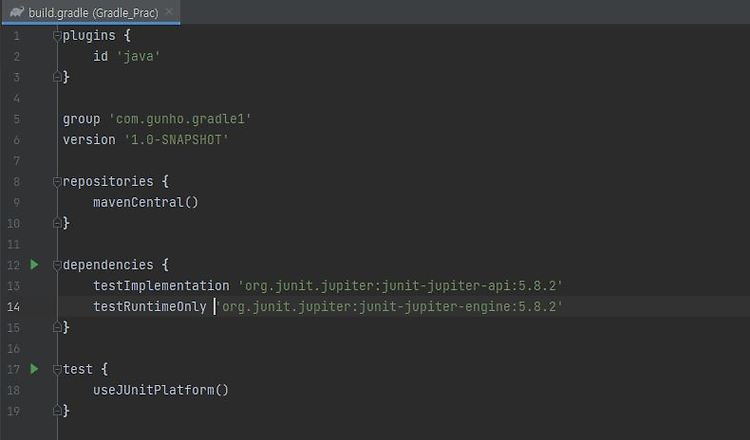This screenshot has height=440, width=750.
Task: Click the repositories closing brace fold marker
Action: (57, 223)
